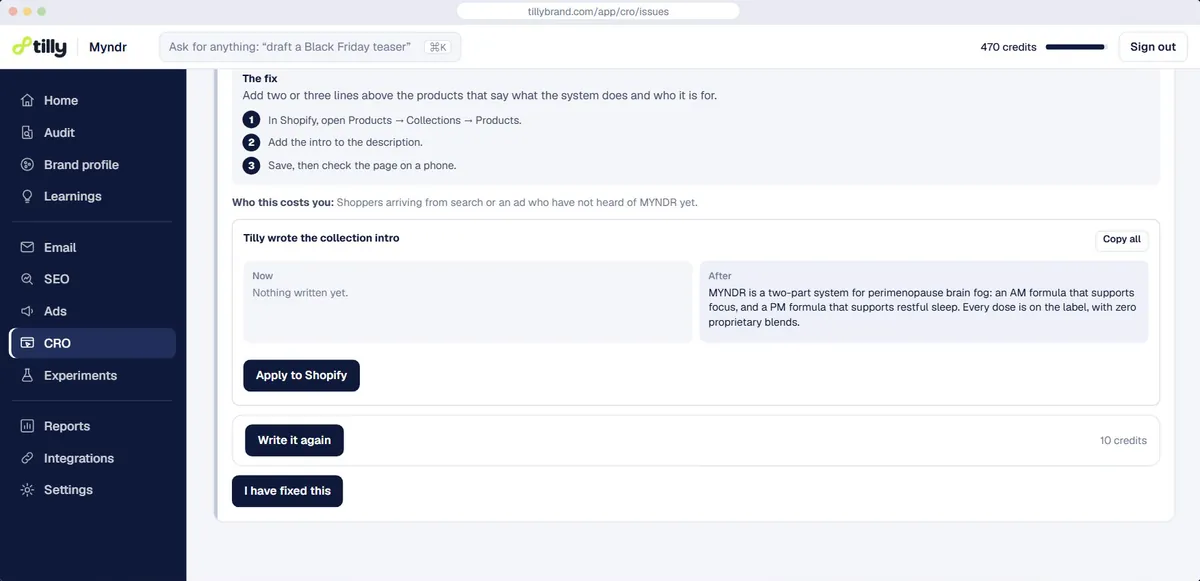Click 'The fix' heading
Screen dimensions: 1200x581
coord(259,78)
